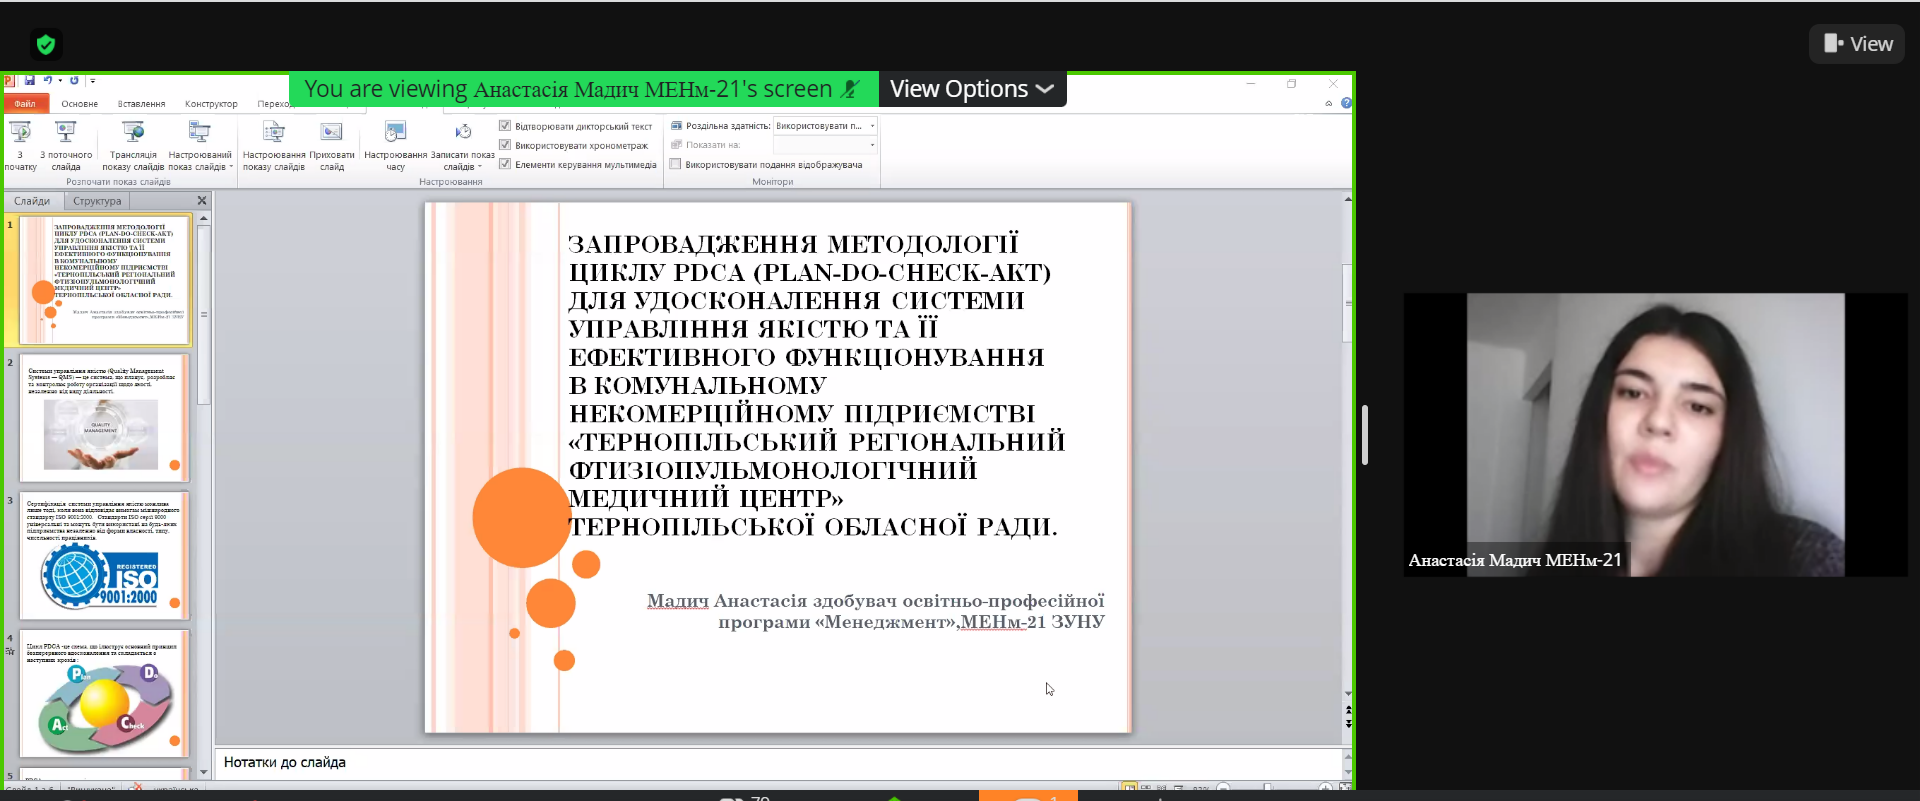
Task: Click the Zoom View button
Action: [1857, 44]
